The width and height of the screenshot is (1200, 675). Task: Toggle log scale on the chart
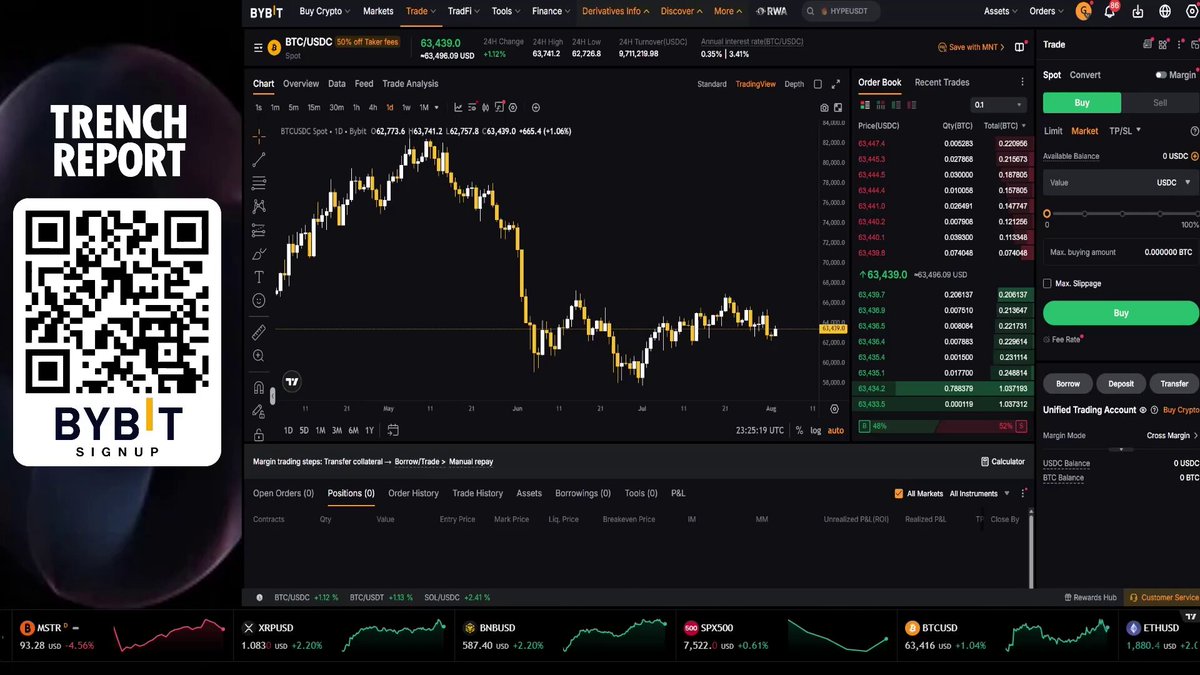click(816, 430)
